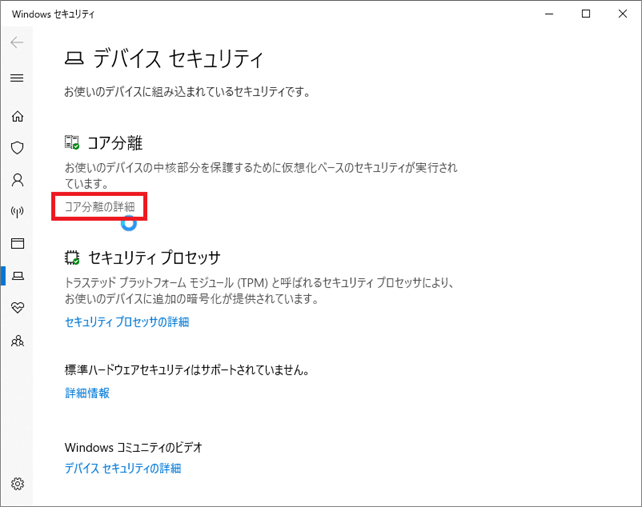
Task: Click the コア分離 chip icon with green check
Action: point(72,143)
